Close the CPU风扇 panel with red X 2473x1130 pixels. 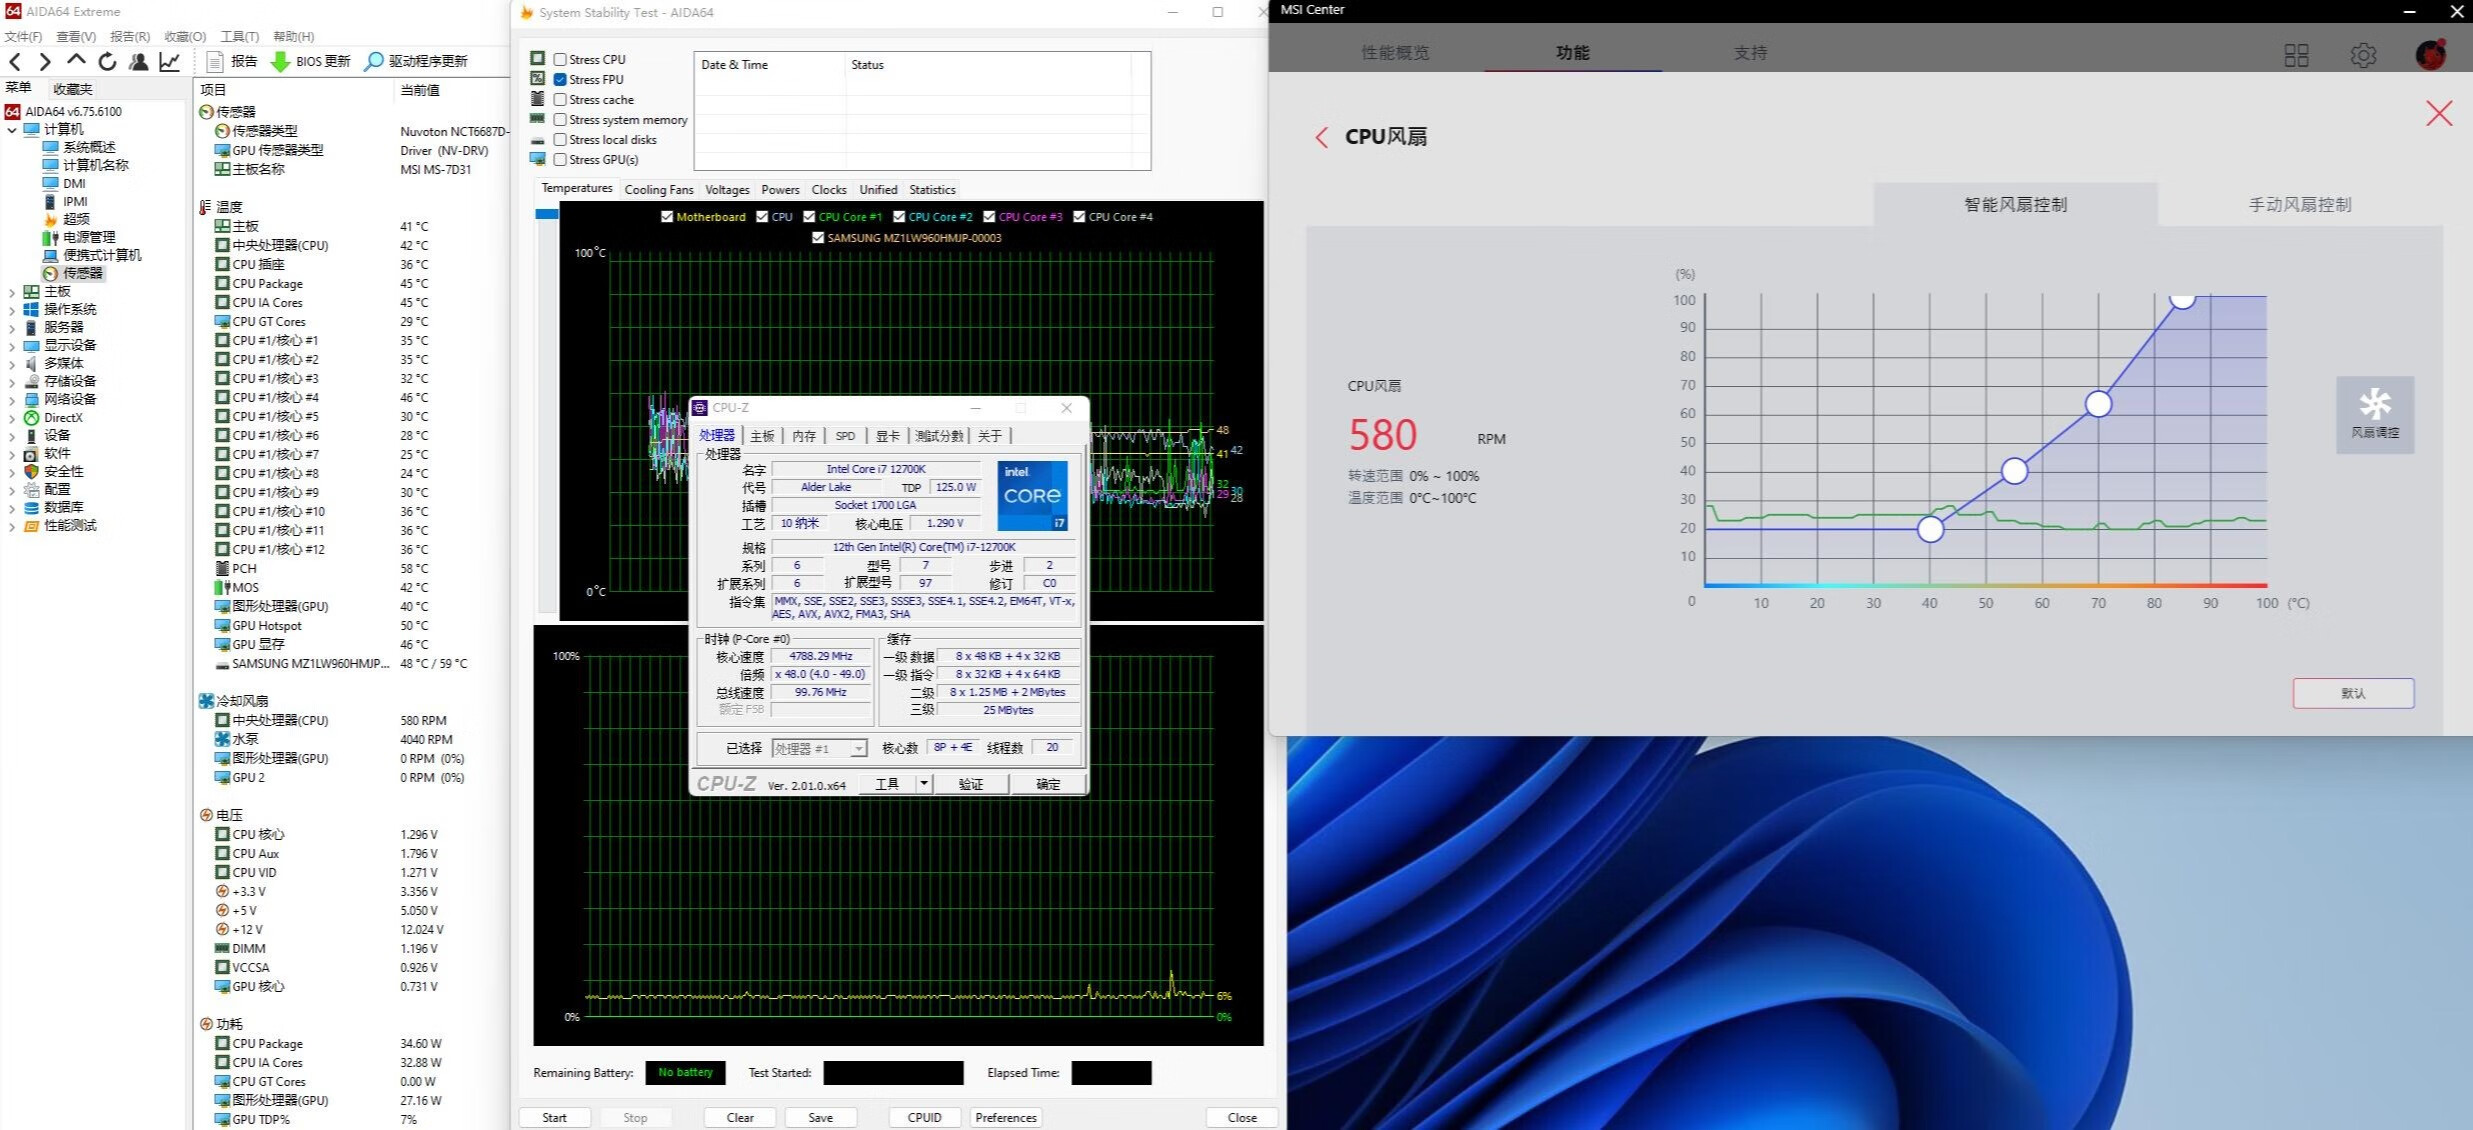tap(2439, 114)
